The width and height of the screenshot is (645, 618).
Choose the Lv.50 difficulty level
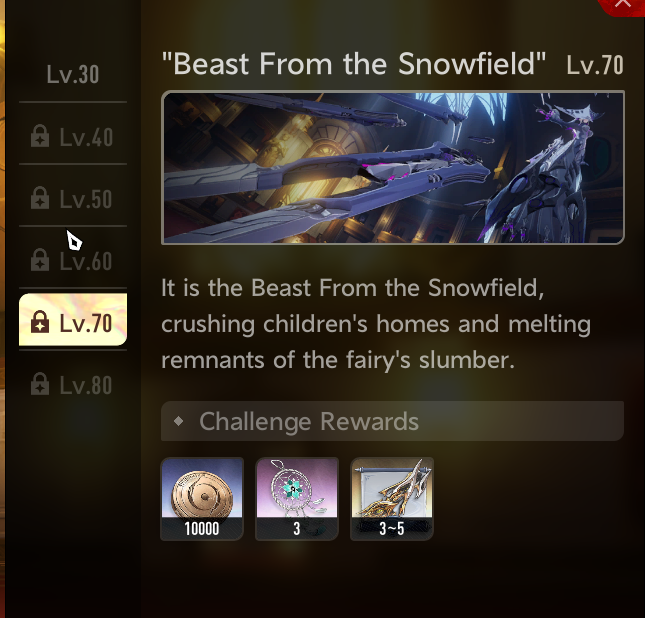(73, 199)
